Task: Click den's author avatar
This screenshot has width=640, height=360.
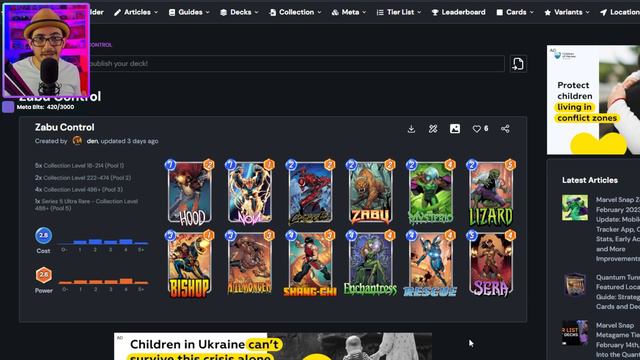Action: 77,141
